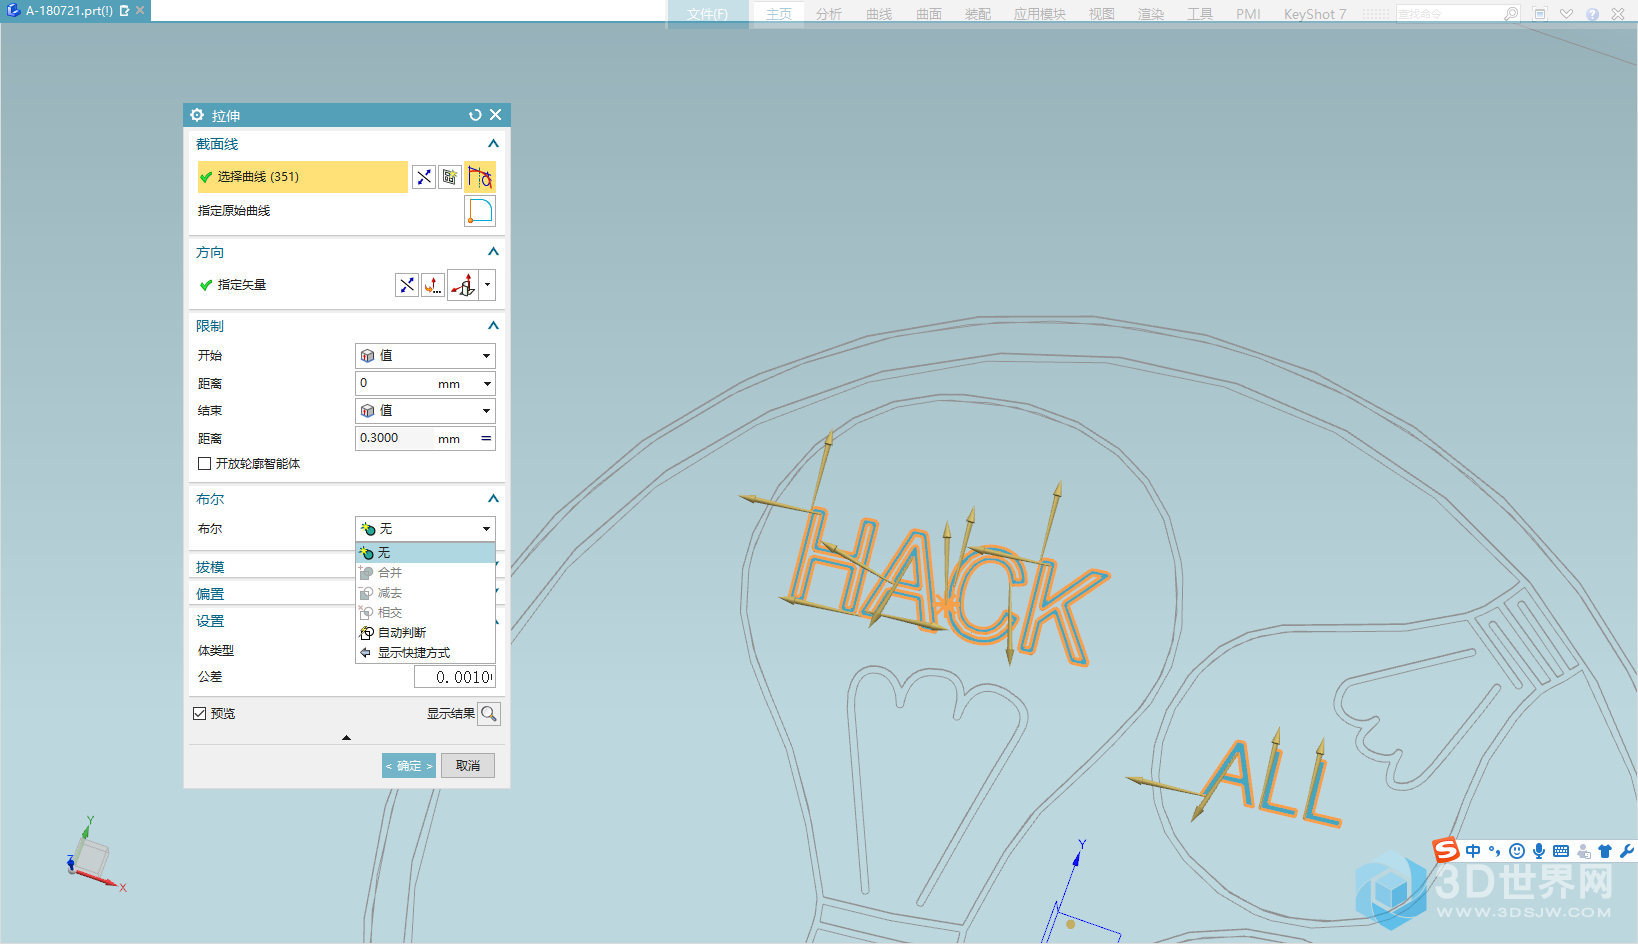Click the Sogou microphone voice input icon
1638x944 pixels.
point(1539,851)
